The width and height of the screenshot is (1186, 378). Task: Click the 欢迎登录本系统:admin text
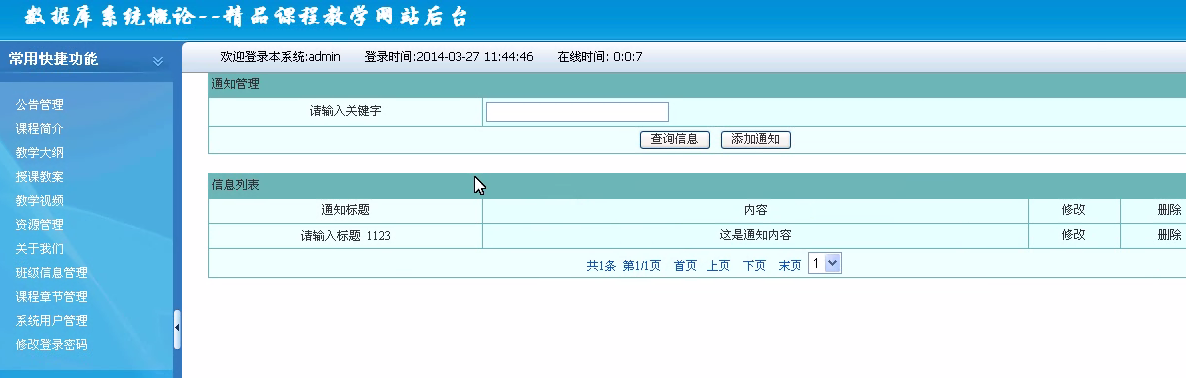coord(281,57)
